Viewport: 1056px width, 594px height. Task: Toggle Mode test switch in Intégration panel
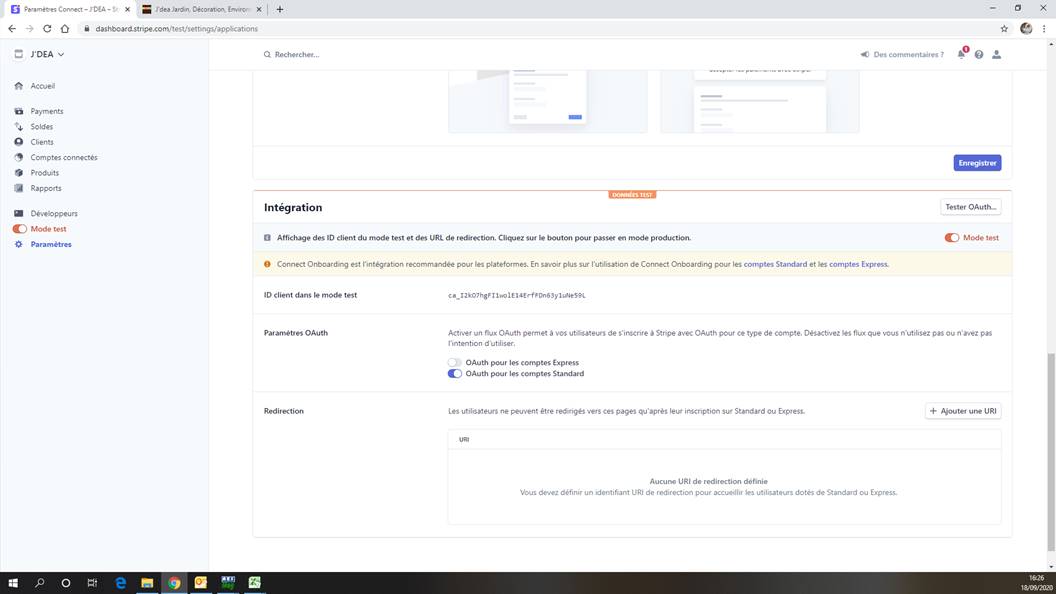tap(952, 238)
